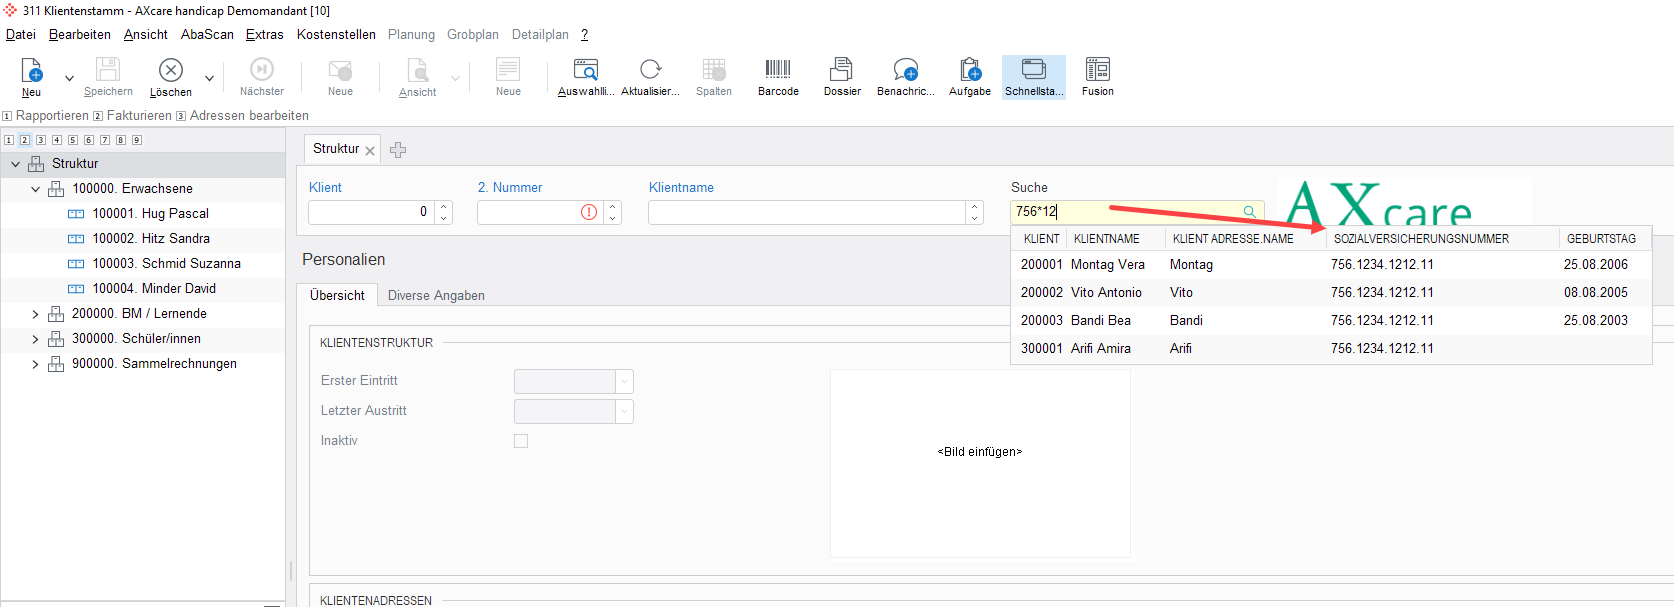
Task: Open the Extras menu
Action: 265,34
